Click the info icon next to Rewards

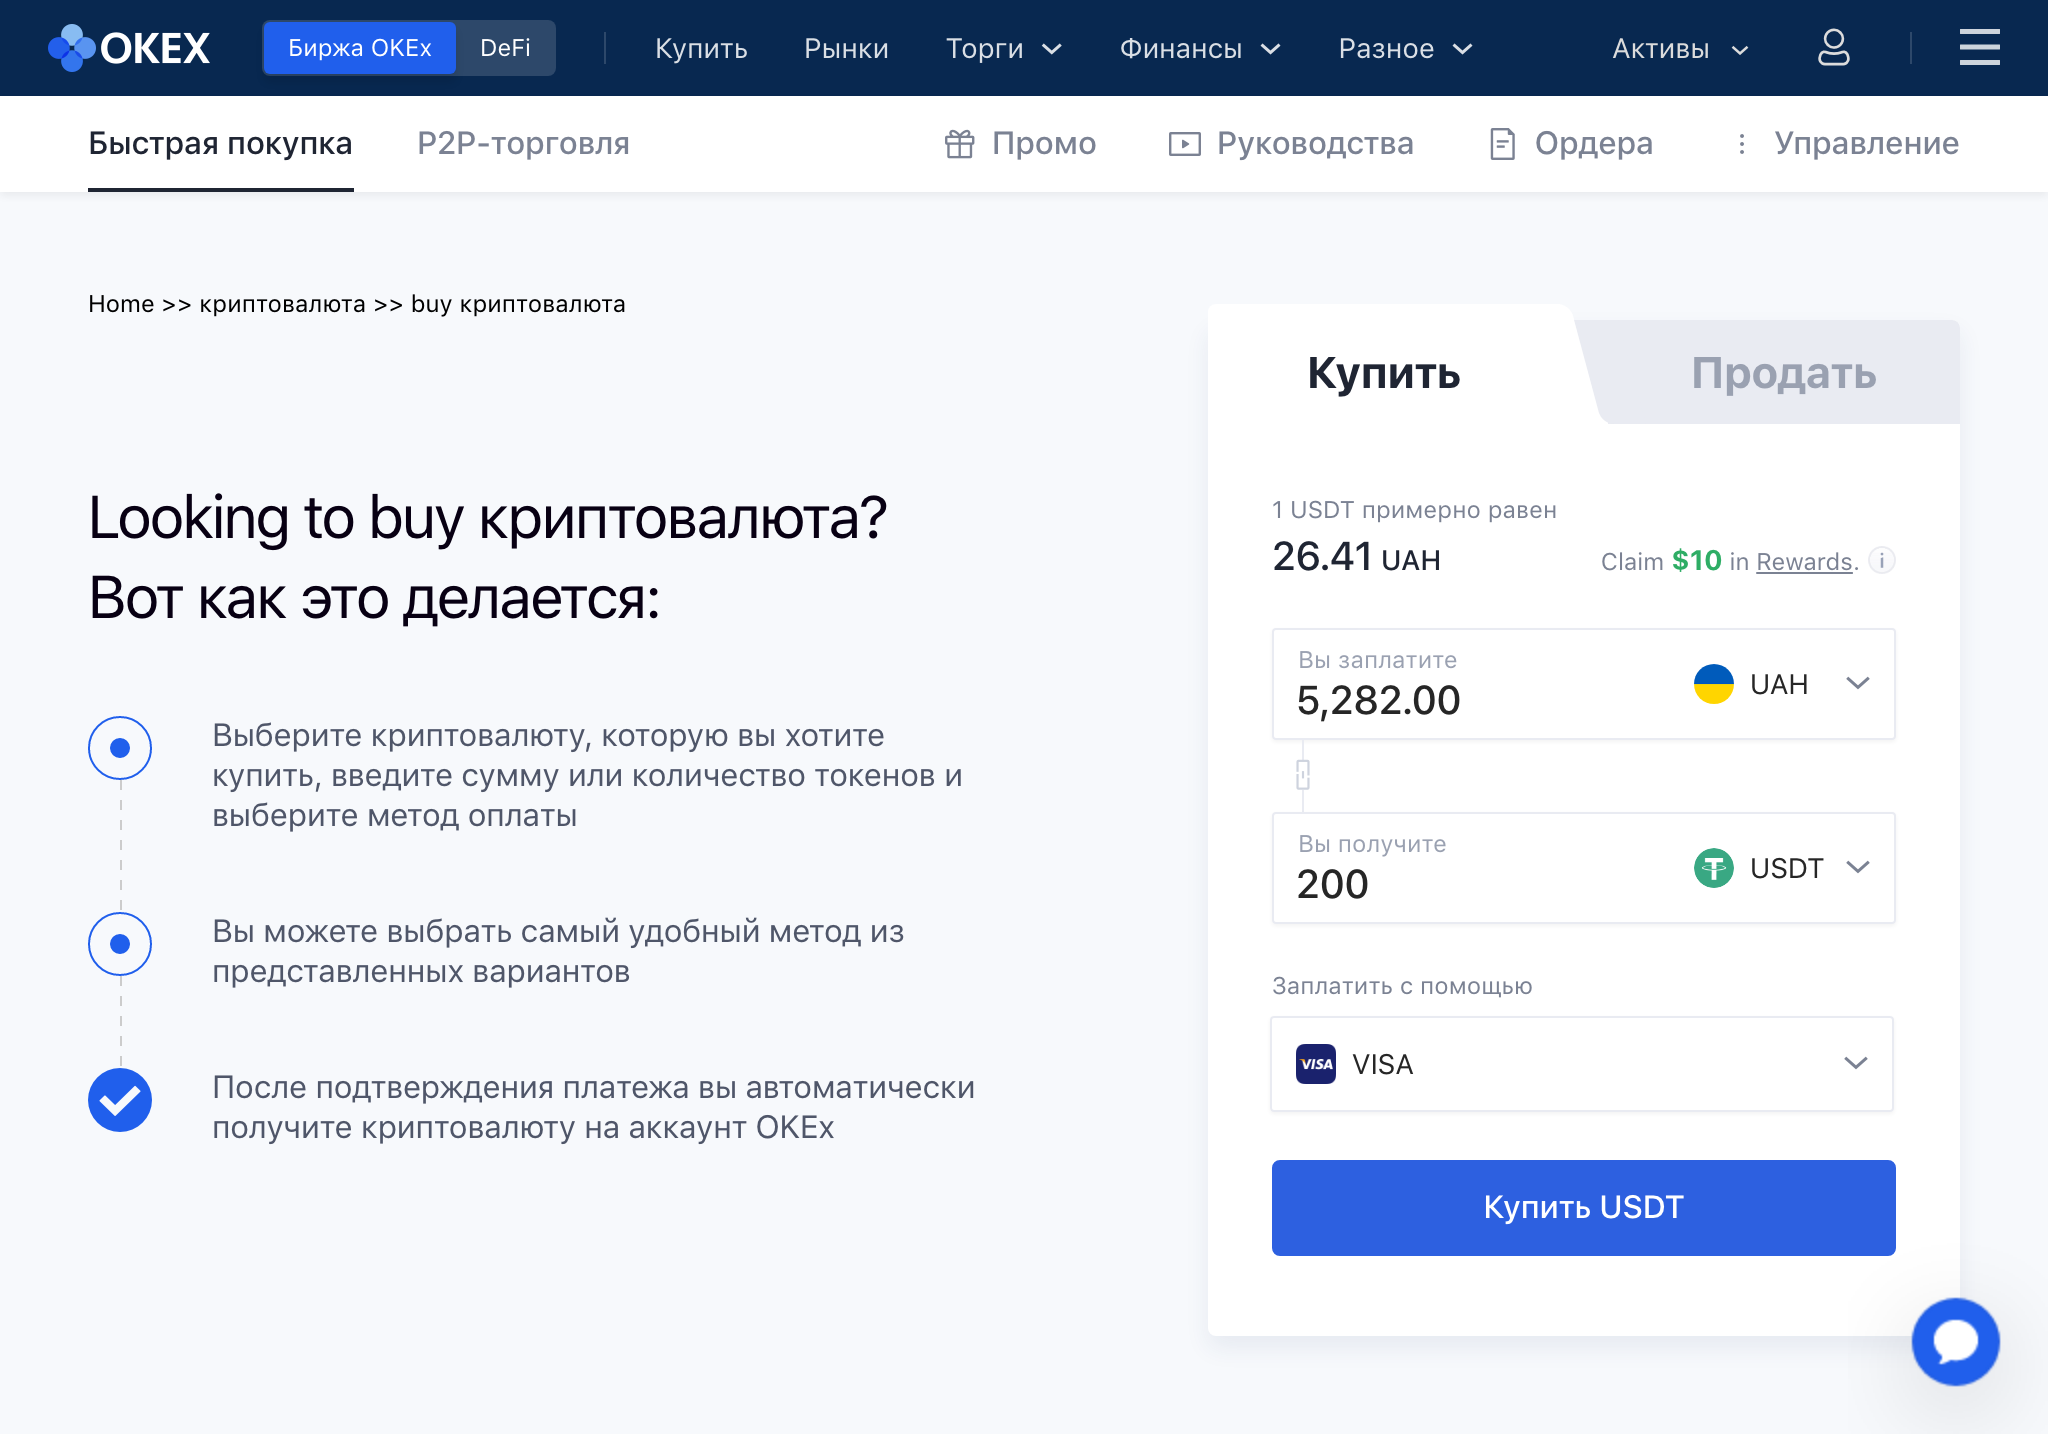[x=1882, y=560]
